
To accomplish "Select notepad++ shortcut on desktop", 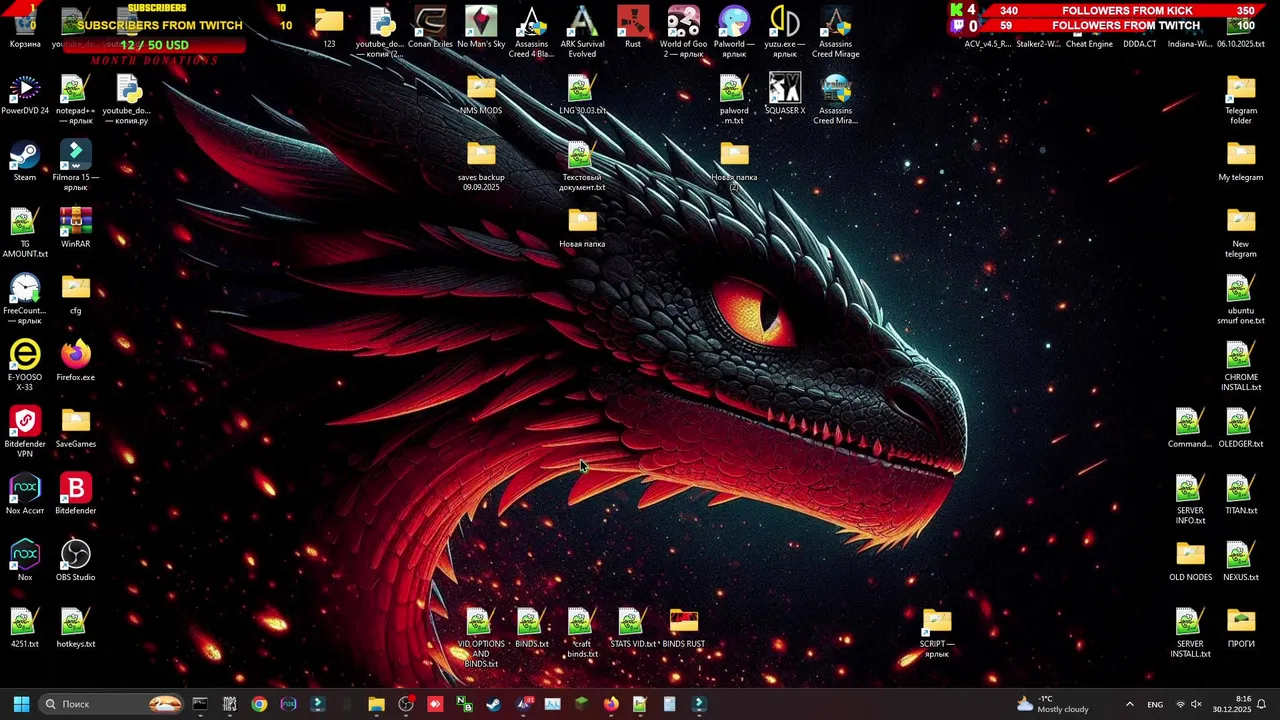I will pyautogui.click(x=76, y=99).
